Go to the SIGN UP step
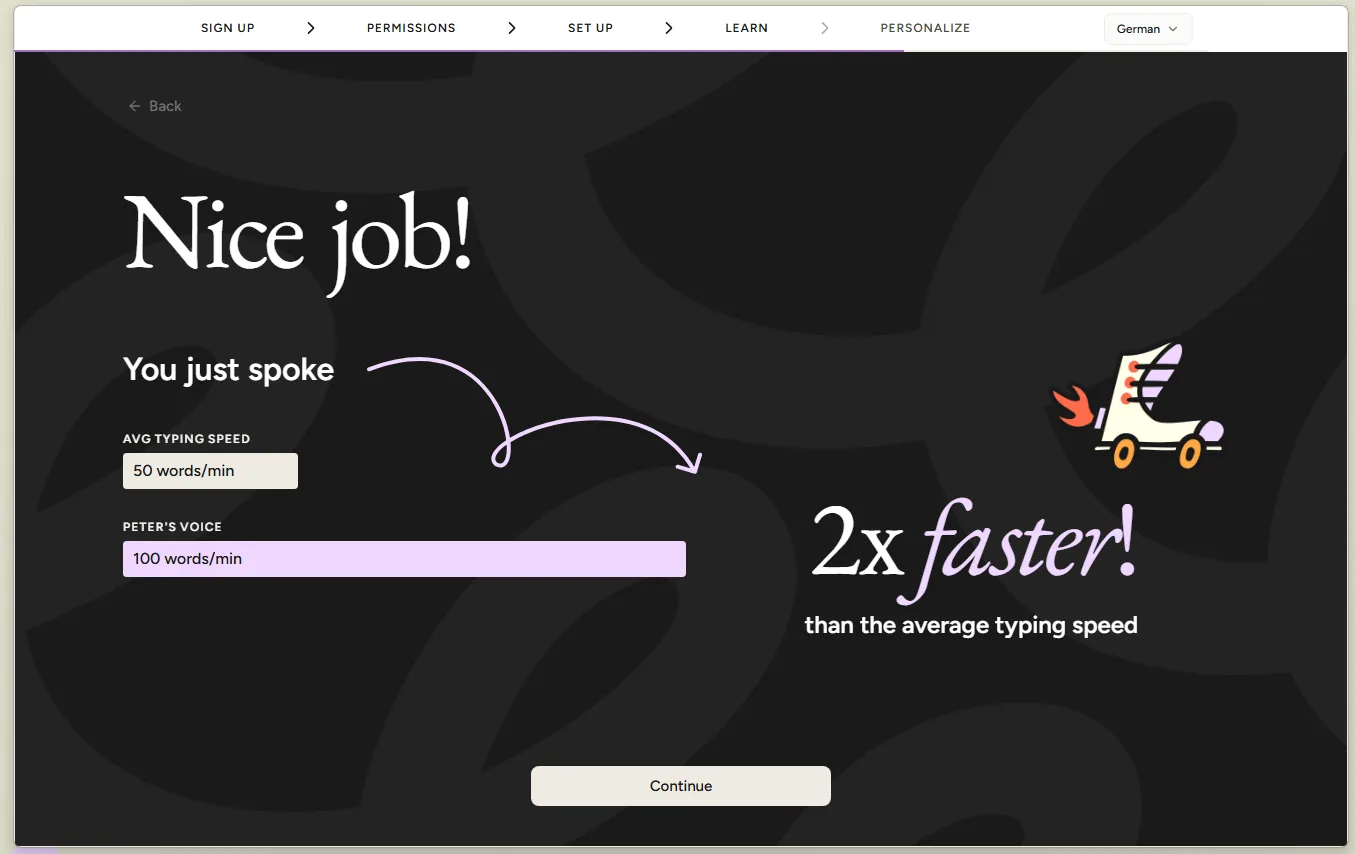1355x854 pixels. [x=228, y=28]
